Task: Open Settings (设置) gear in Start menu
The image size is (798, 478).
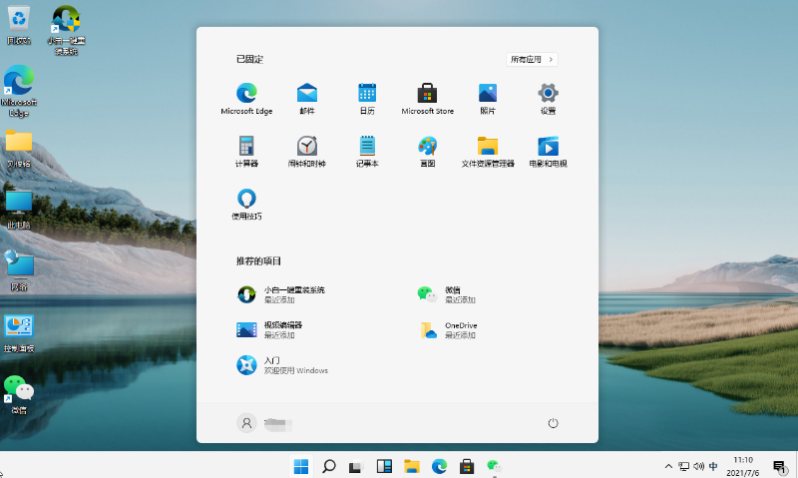Action: pos(548,99)
